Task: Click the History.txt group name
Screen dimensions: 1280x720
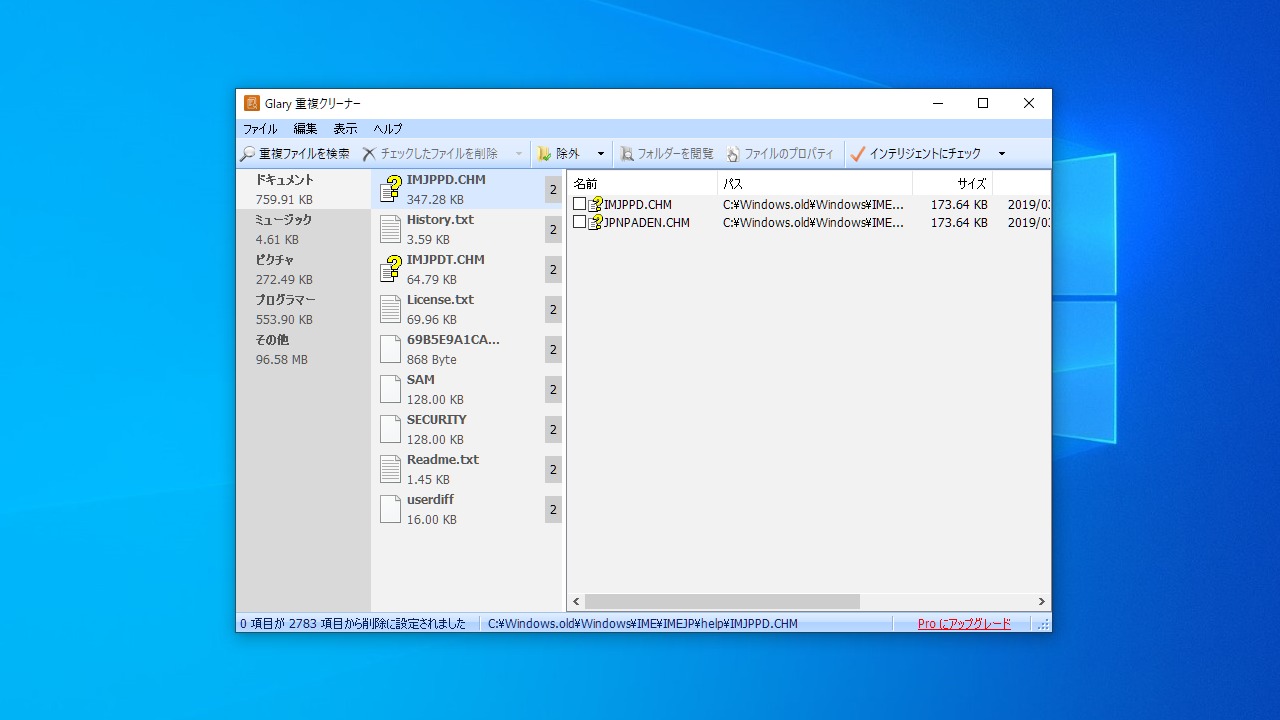Action: click(x=440, y=220)
